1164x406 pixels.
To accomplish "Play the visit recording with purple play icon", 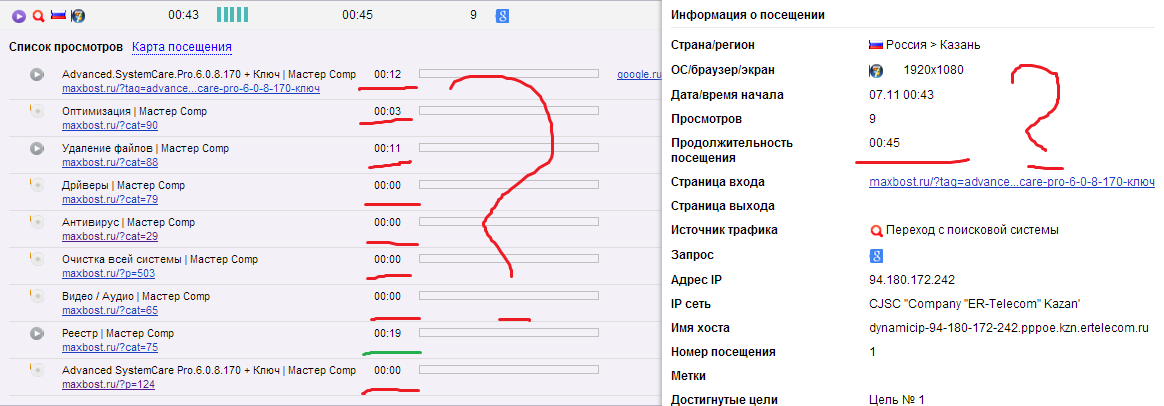I will [19, 15].
